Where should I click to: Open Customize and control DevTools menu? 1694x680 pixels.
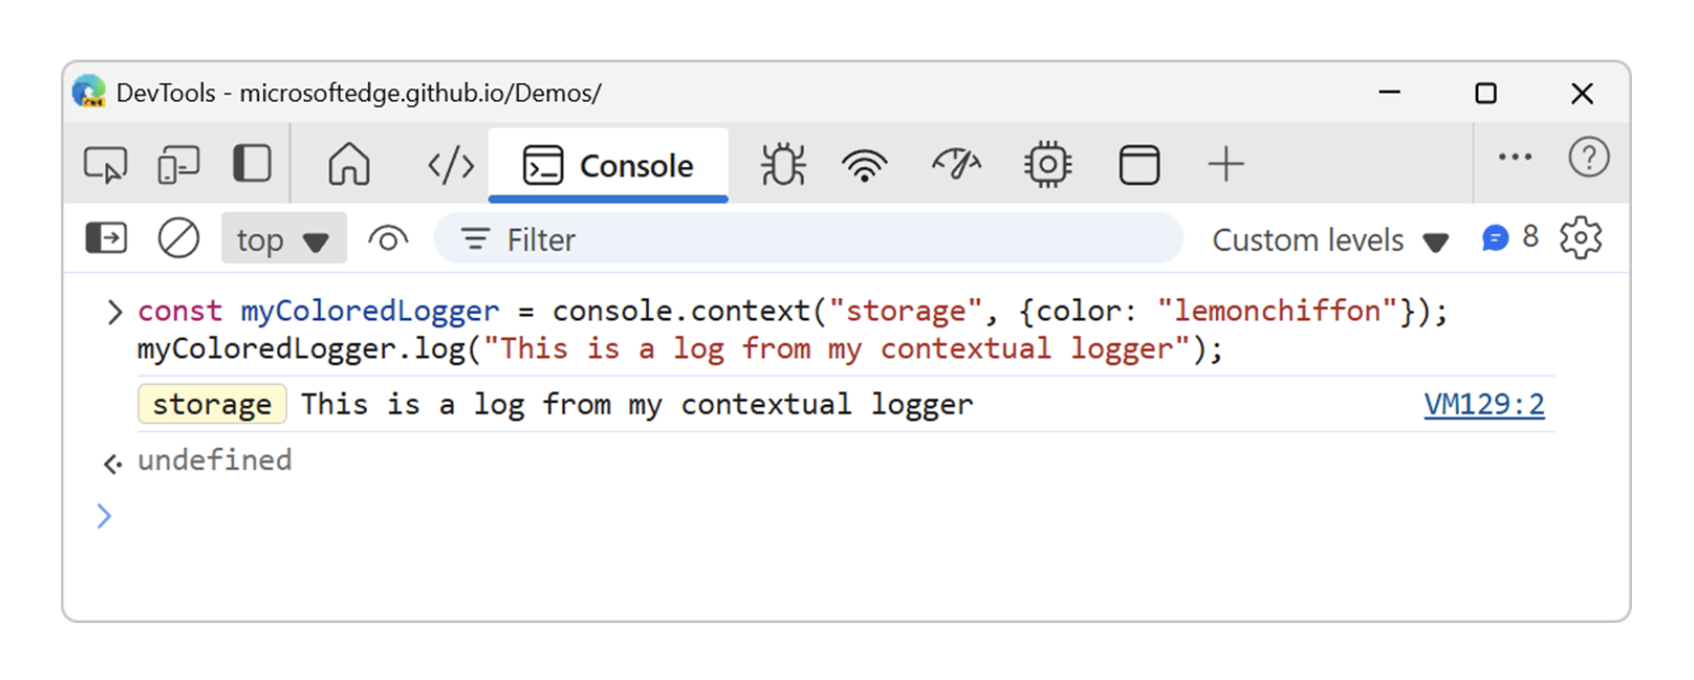[x=1515, y=157]
